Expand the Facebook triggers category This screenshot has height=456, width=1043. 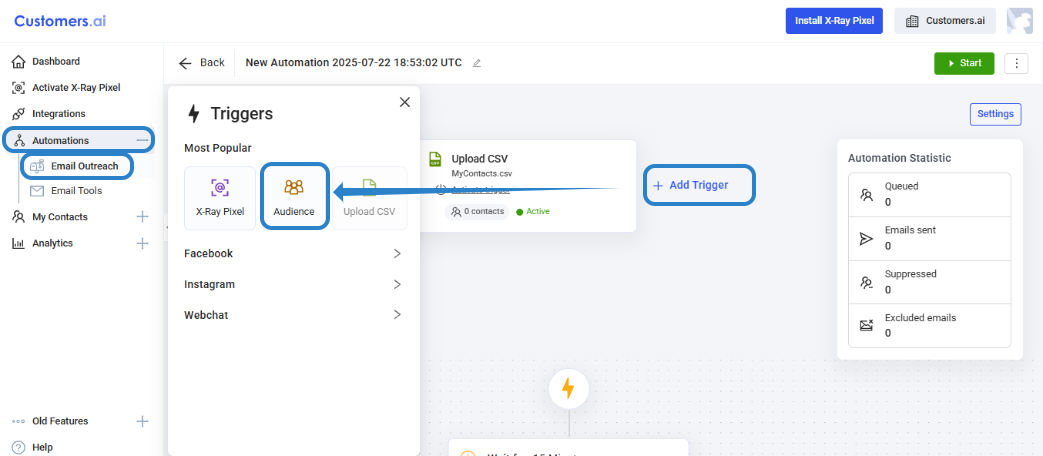click(293, 253)
